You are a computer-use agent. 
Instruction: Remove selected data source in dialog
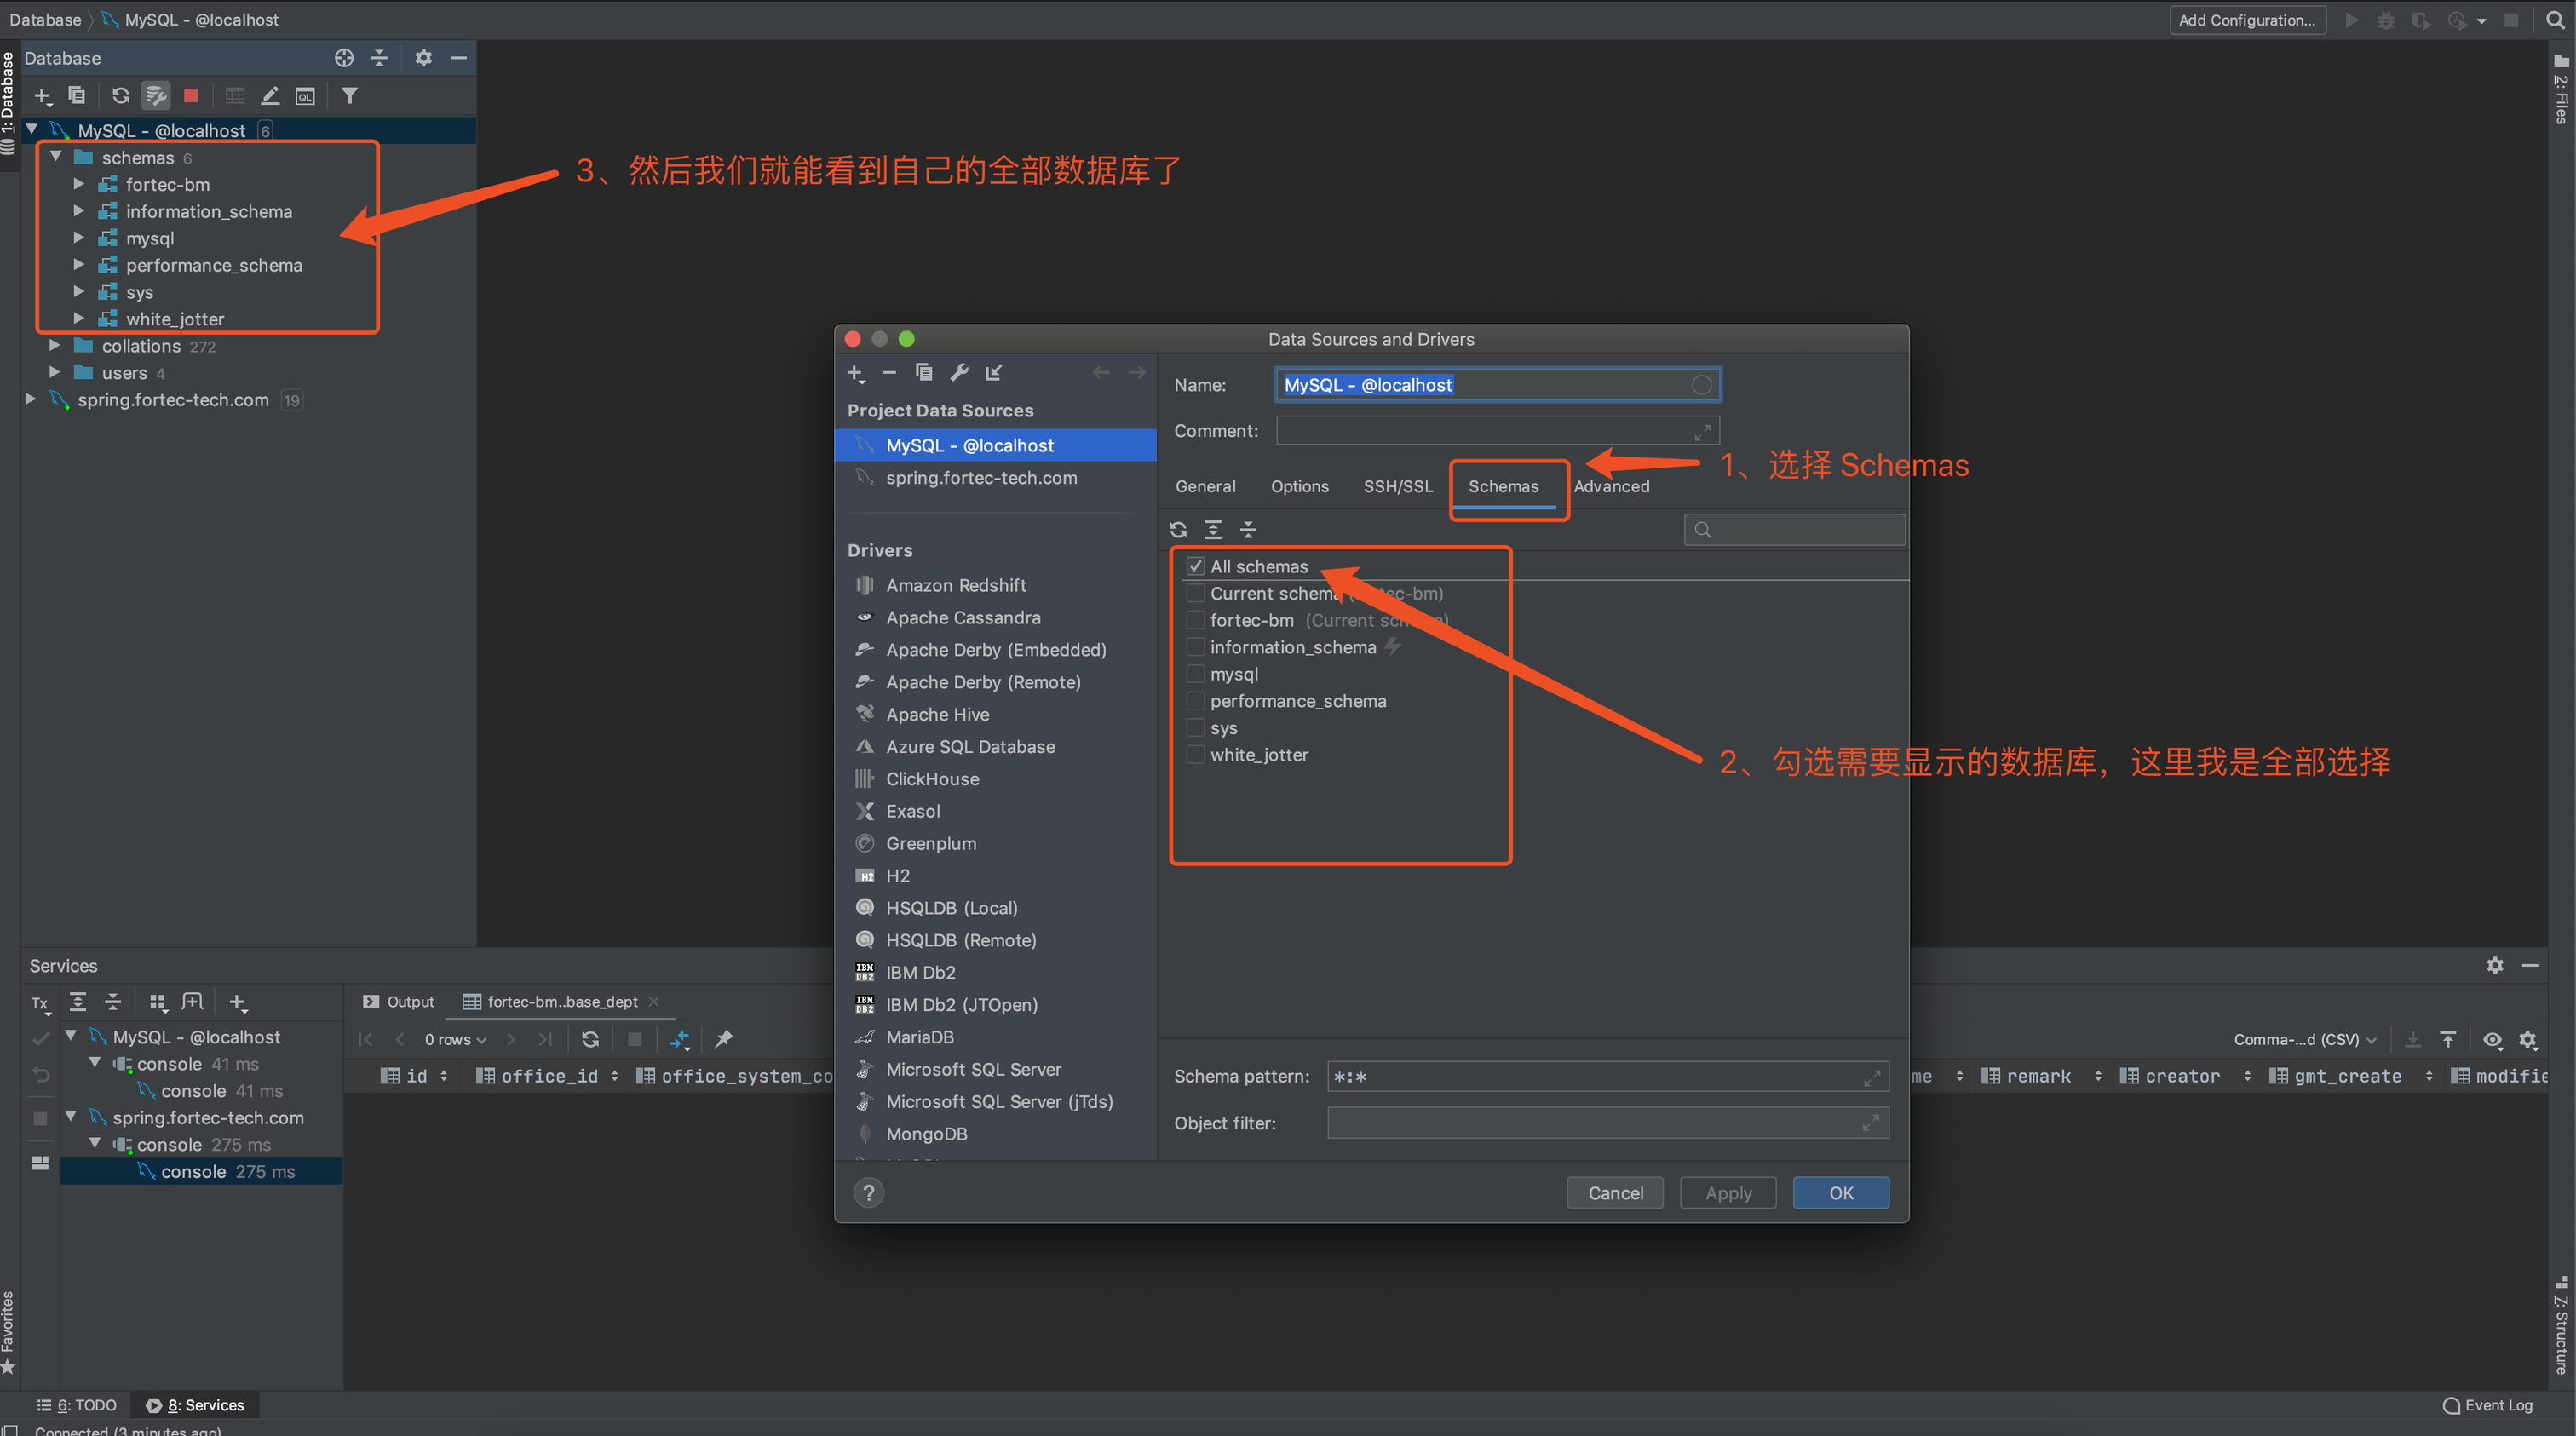[889, 373]
